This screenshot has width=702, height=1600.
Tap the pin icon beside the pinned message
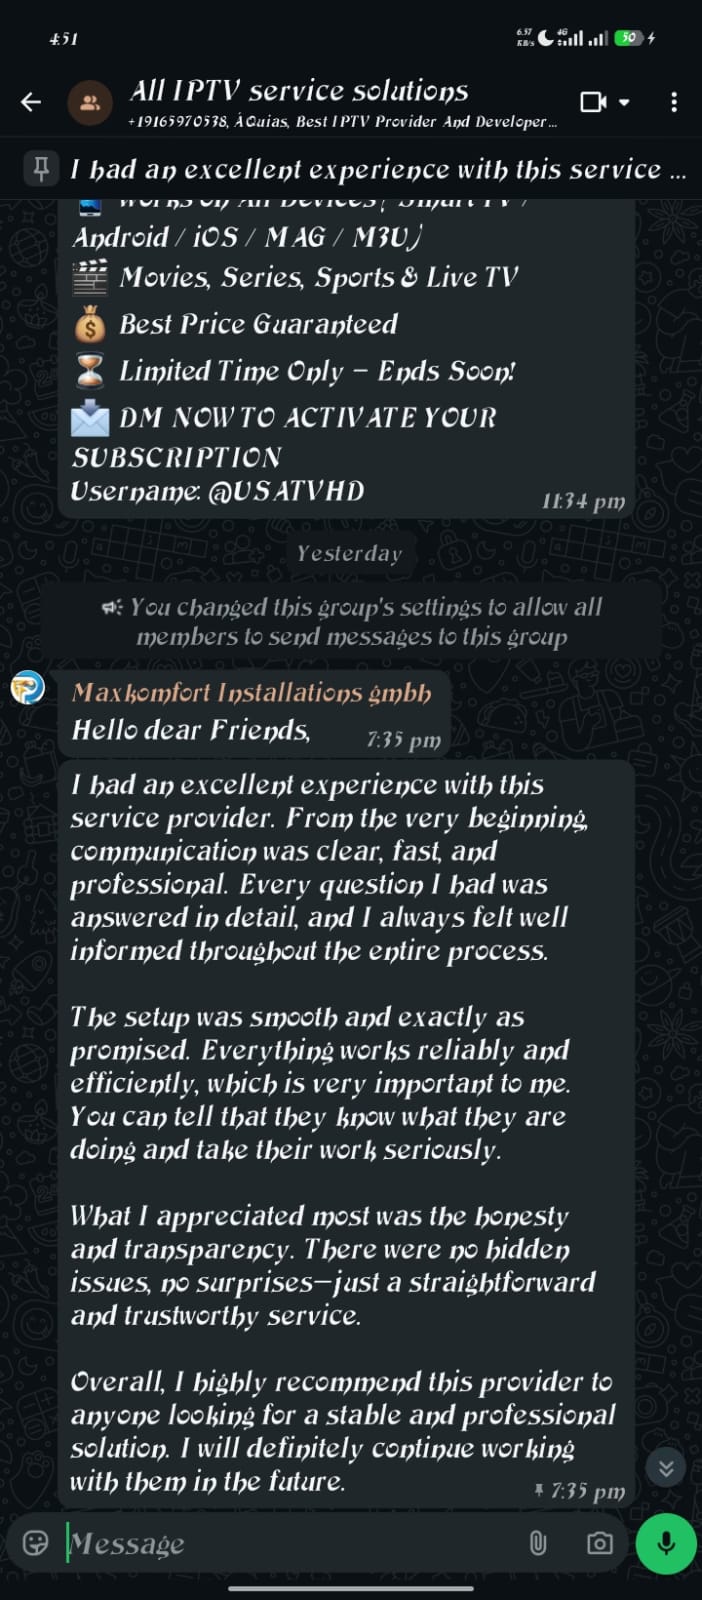tap(39, 168)
